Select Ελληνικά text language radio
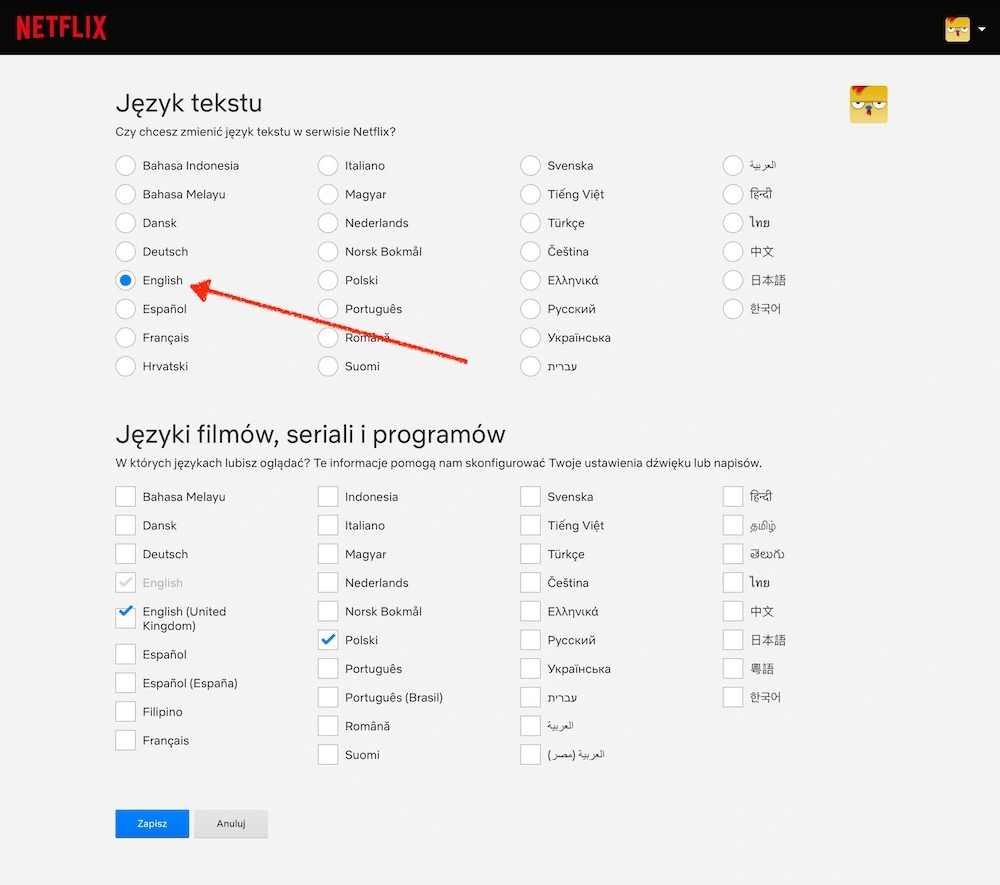The width and height of the screenshot is (1000, 885). coord(530,280)
